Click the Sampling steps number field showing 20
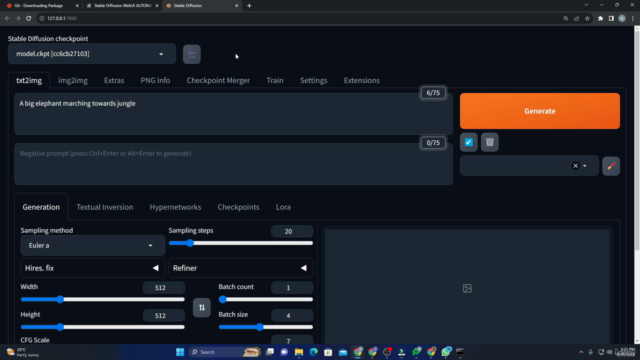The width and height of the screenshot is (640, 360). click(x=292, y=231)
